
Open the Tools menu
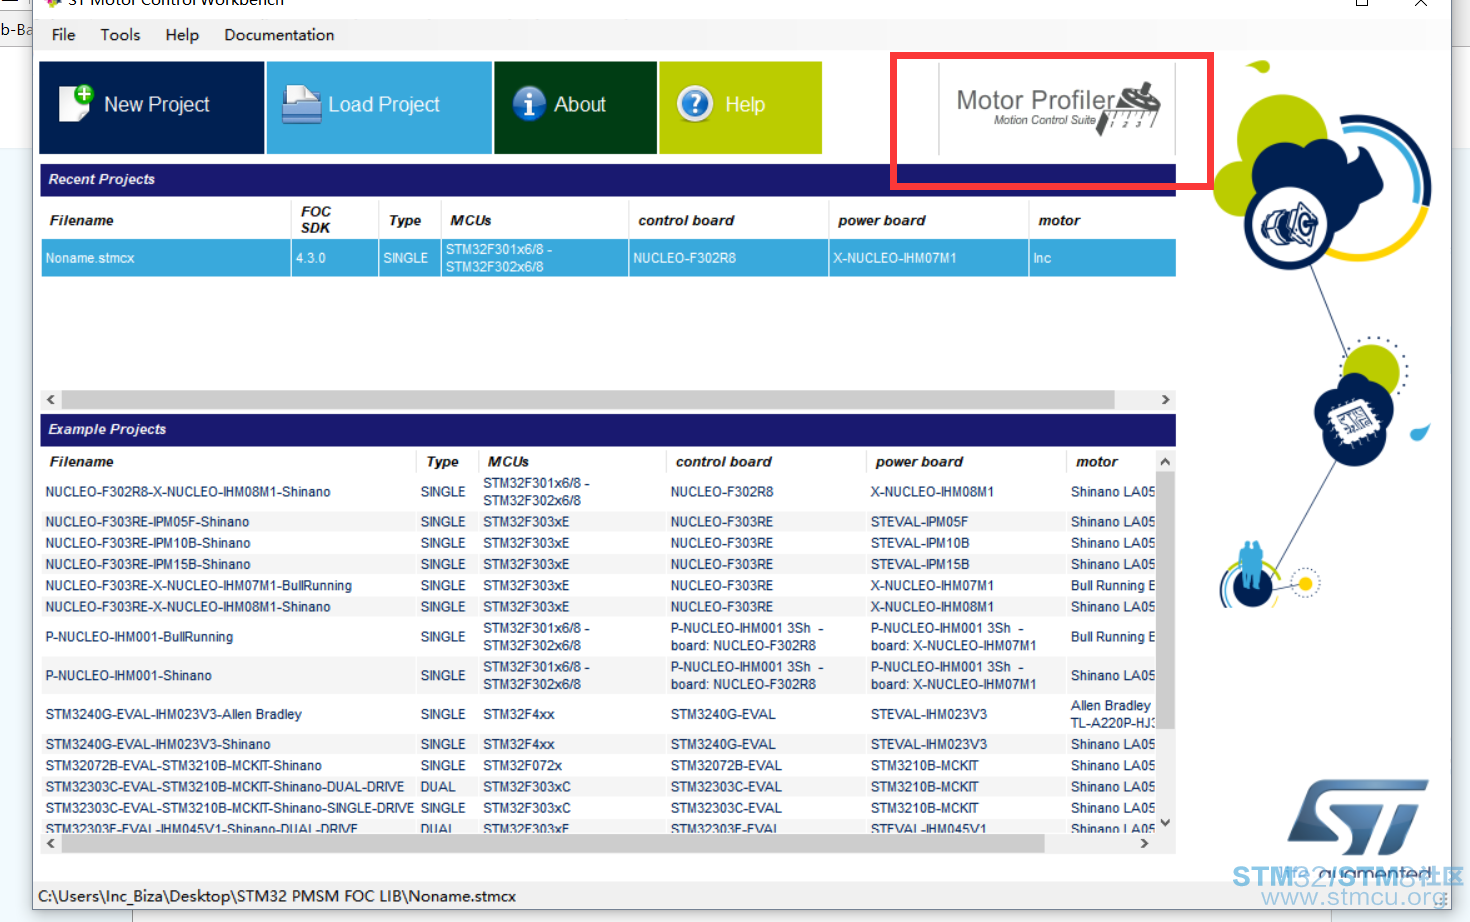pos(120,35)
